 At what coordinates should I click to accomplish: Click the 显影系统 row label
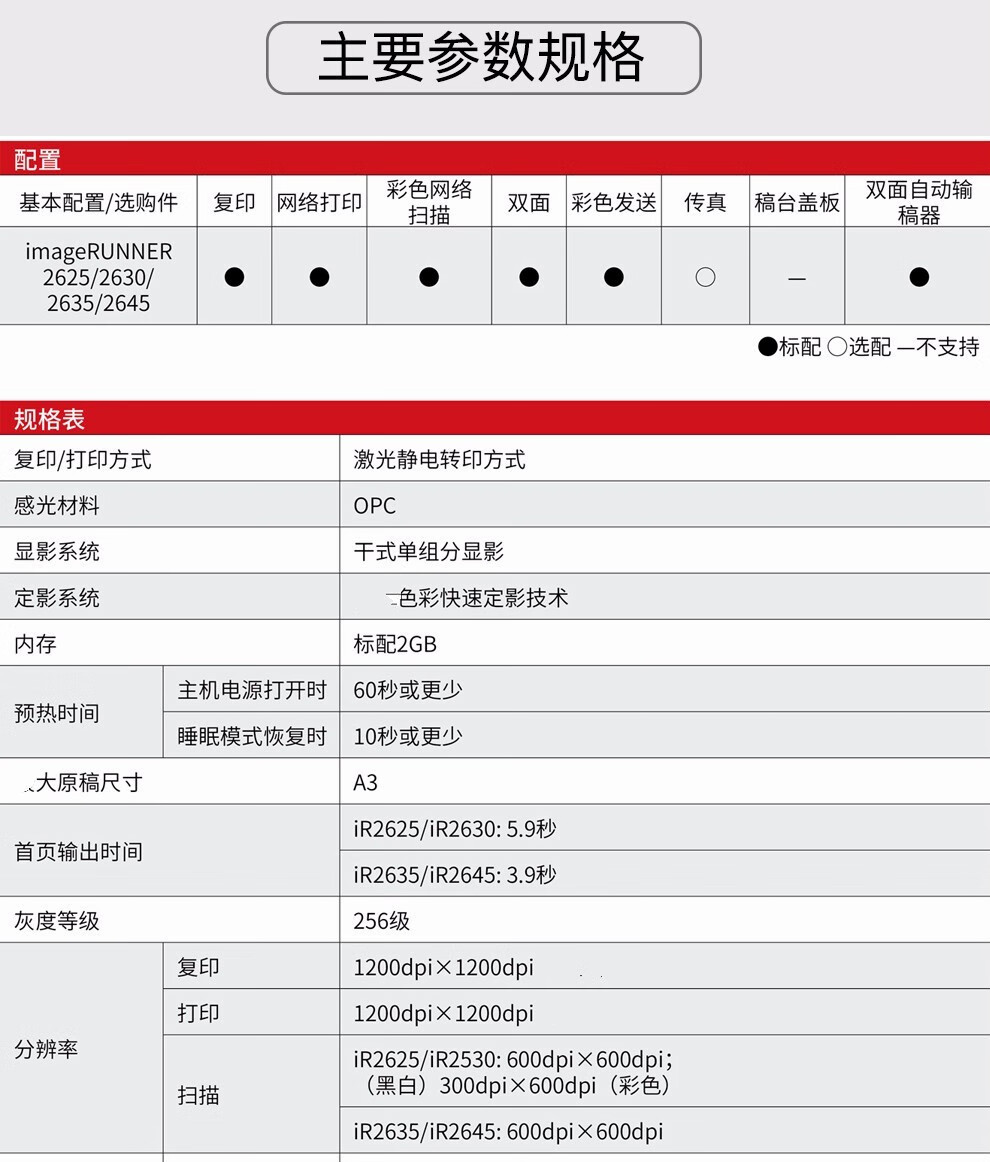(57, 551)
